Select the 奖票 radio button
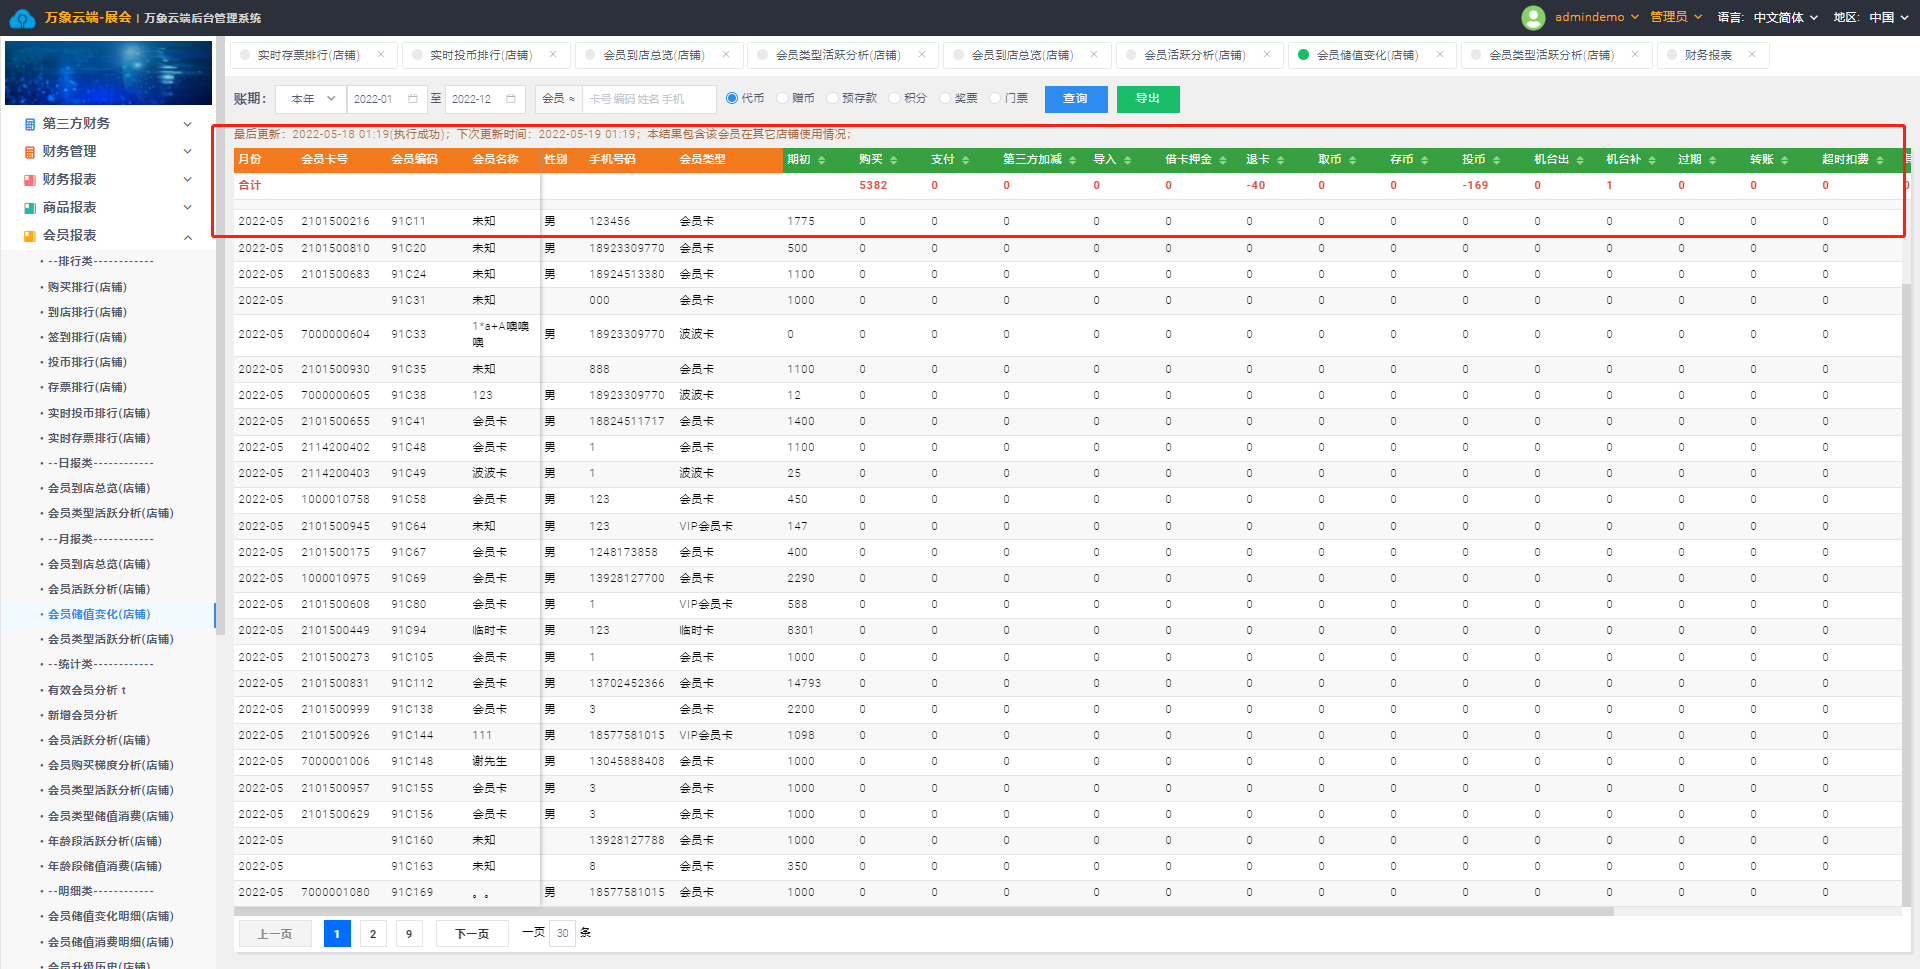Viewport: 1920px width, 969px height. coord(945,98)
